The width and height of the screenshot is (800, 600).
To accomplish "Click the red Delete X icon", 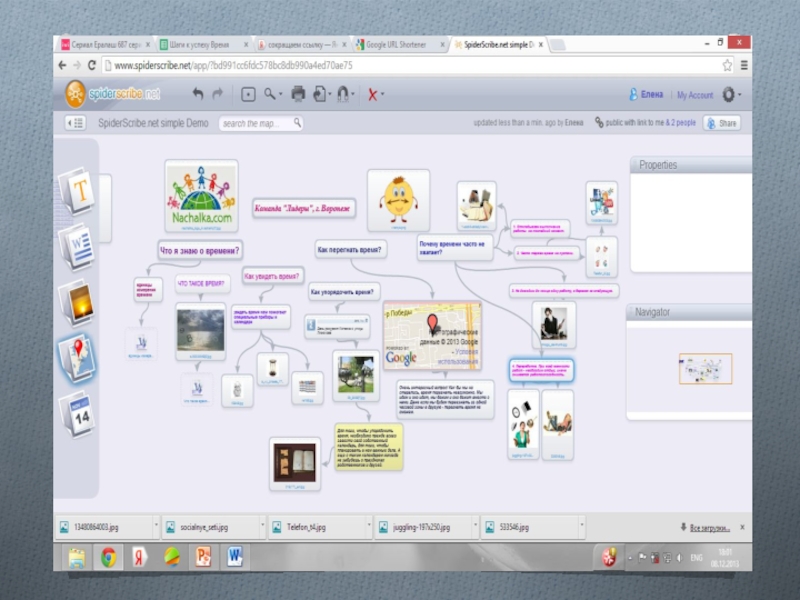I will (372, 95).
